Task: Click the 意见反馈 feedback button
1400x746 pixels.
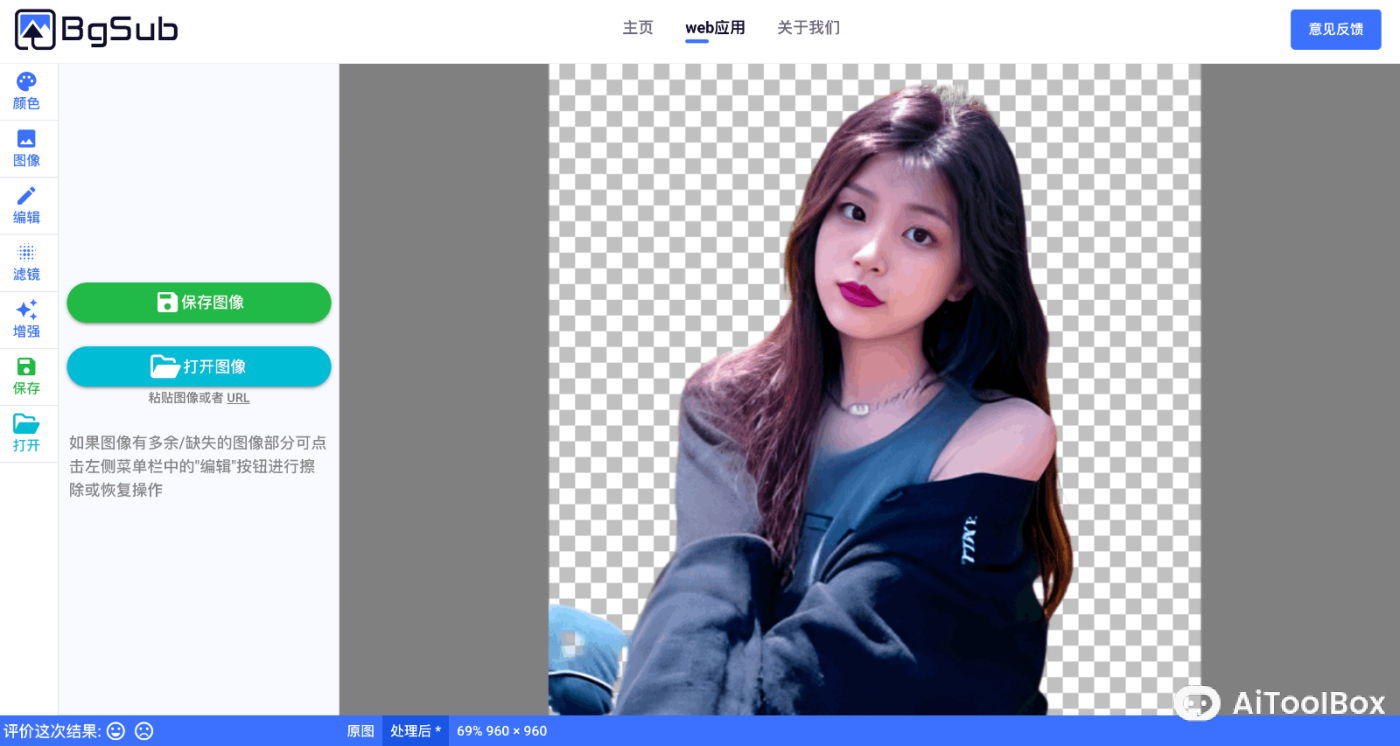Action: pyautogui.click(x=1335, y=30)
